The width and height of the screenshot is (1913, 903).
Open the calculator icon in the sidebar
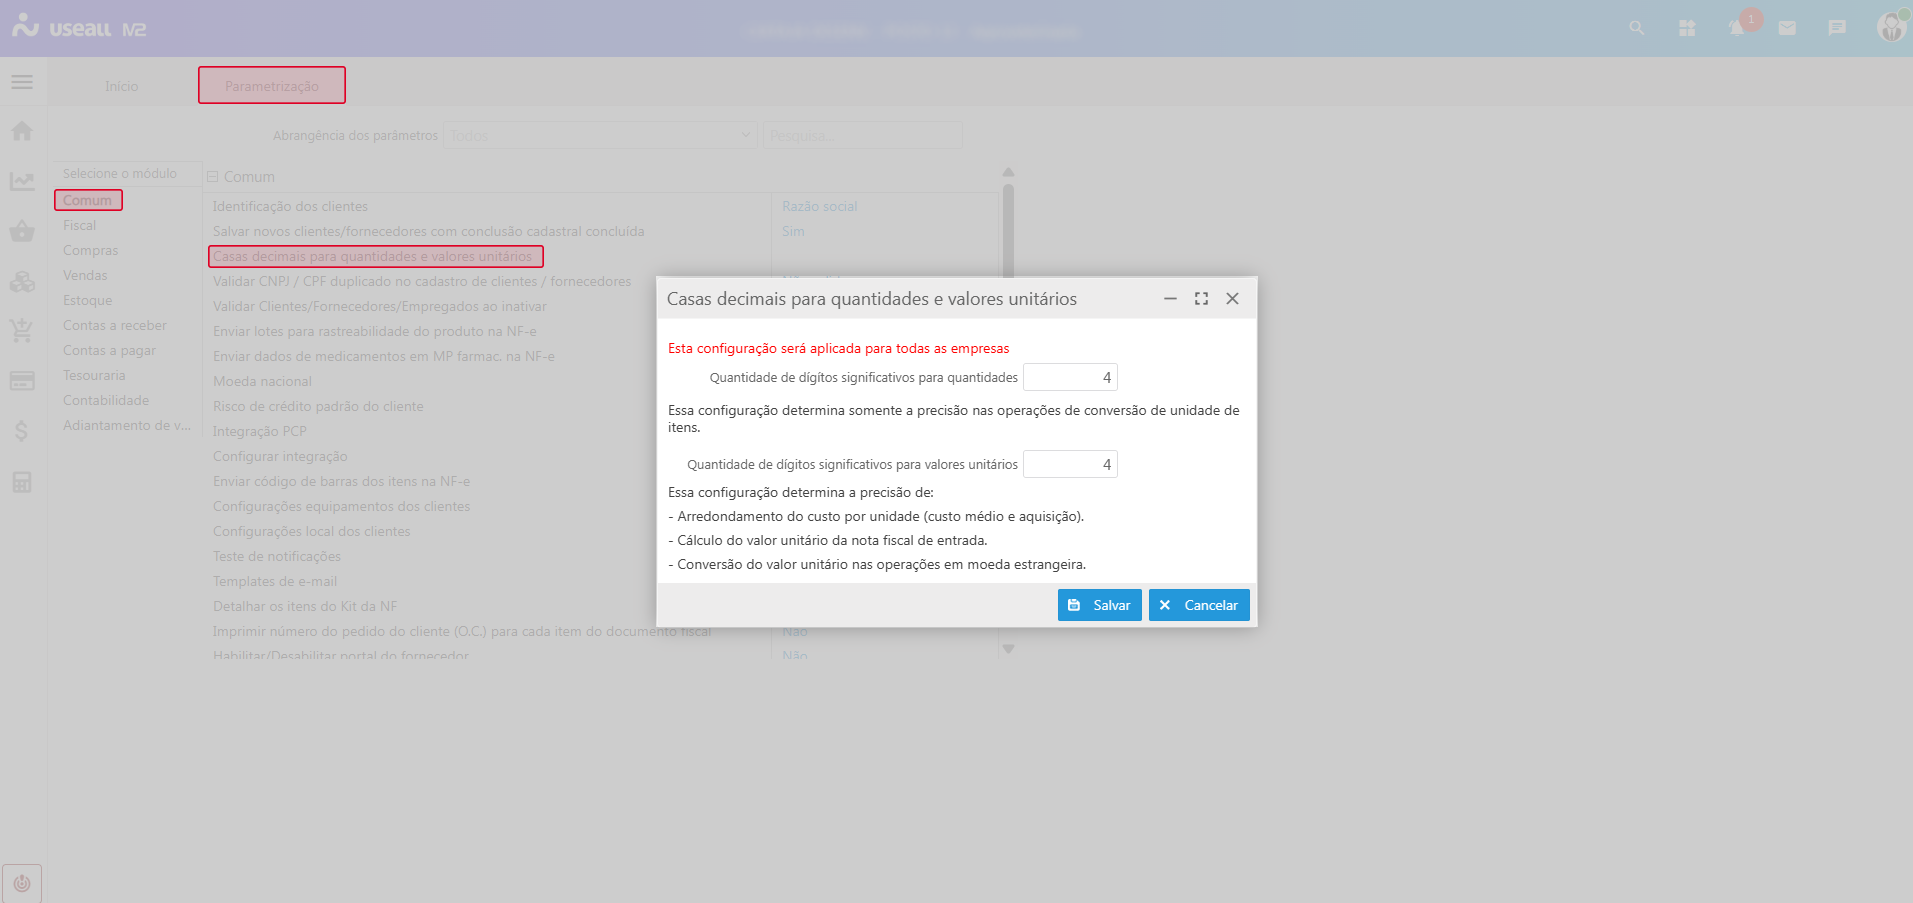pos(22,482)
